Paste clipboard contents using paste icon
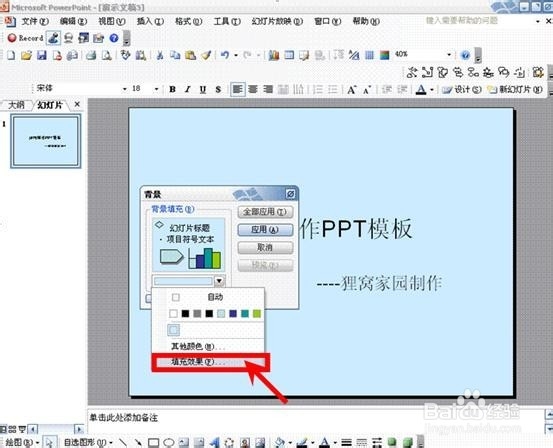Screen dimensions: 553x448 point(190,55)
